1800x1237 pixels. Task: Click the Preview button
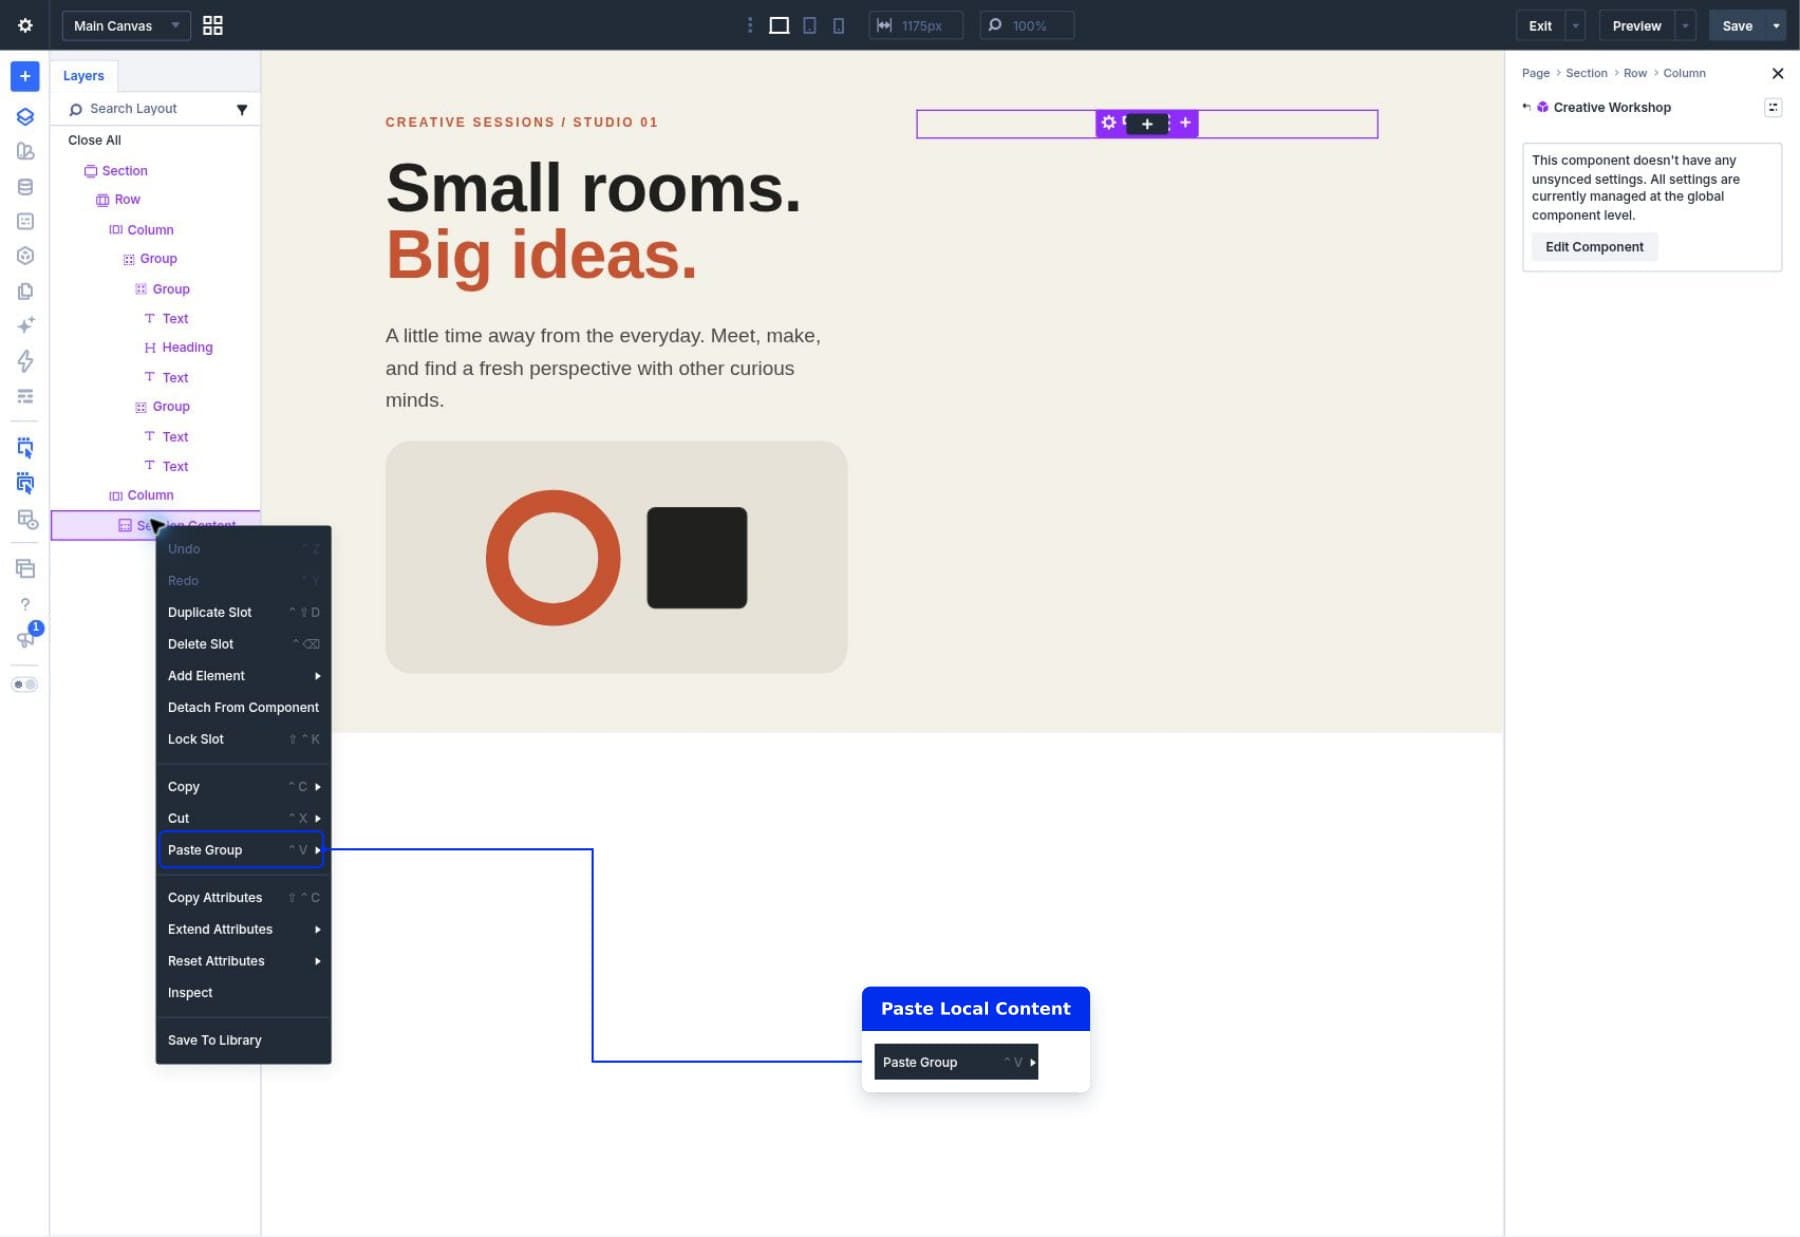(x=1636, y=26)
